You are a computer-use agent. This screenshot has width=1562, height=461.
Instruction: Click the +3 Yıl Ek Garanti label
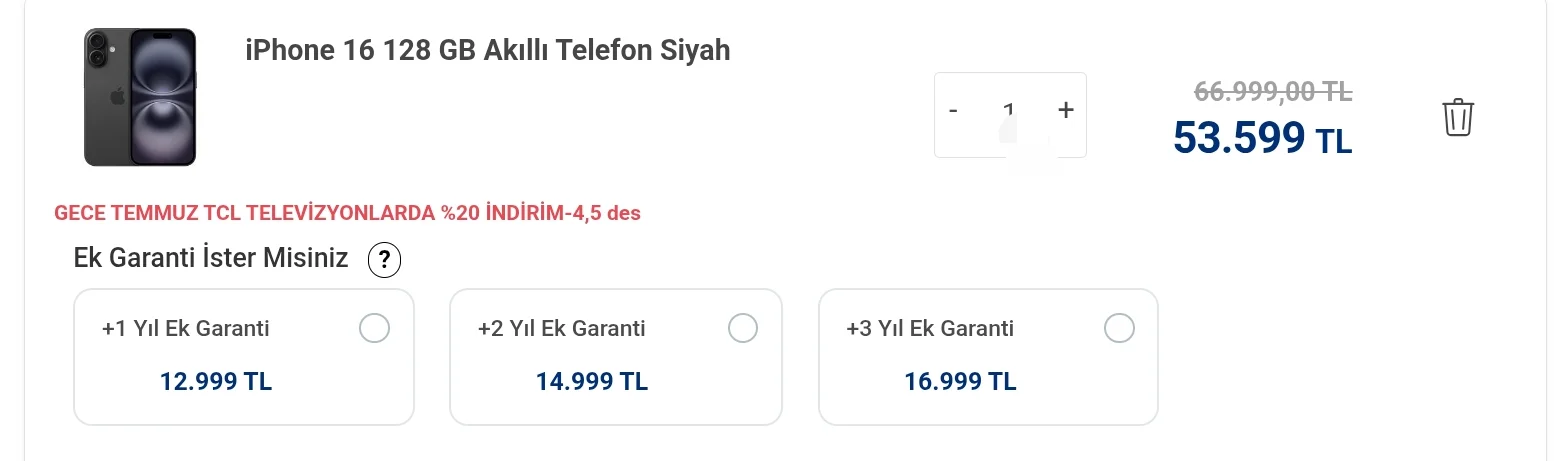930,328
